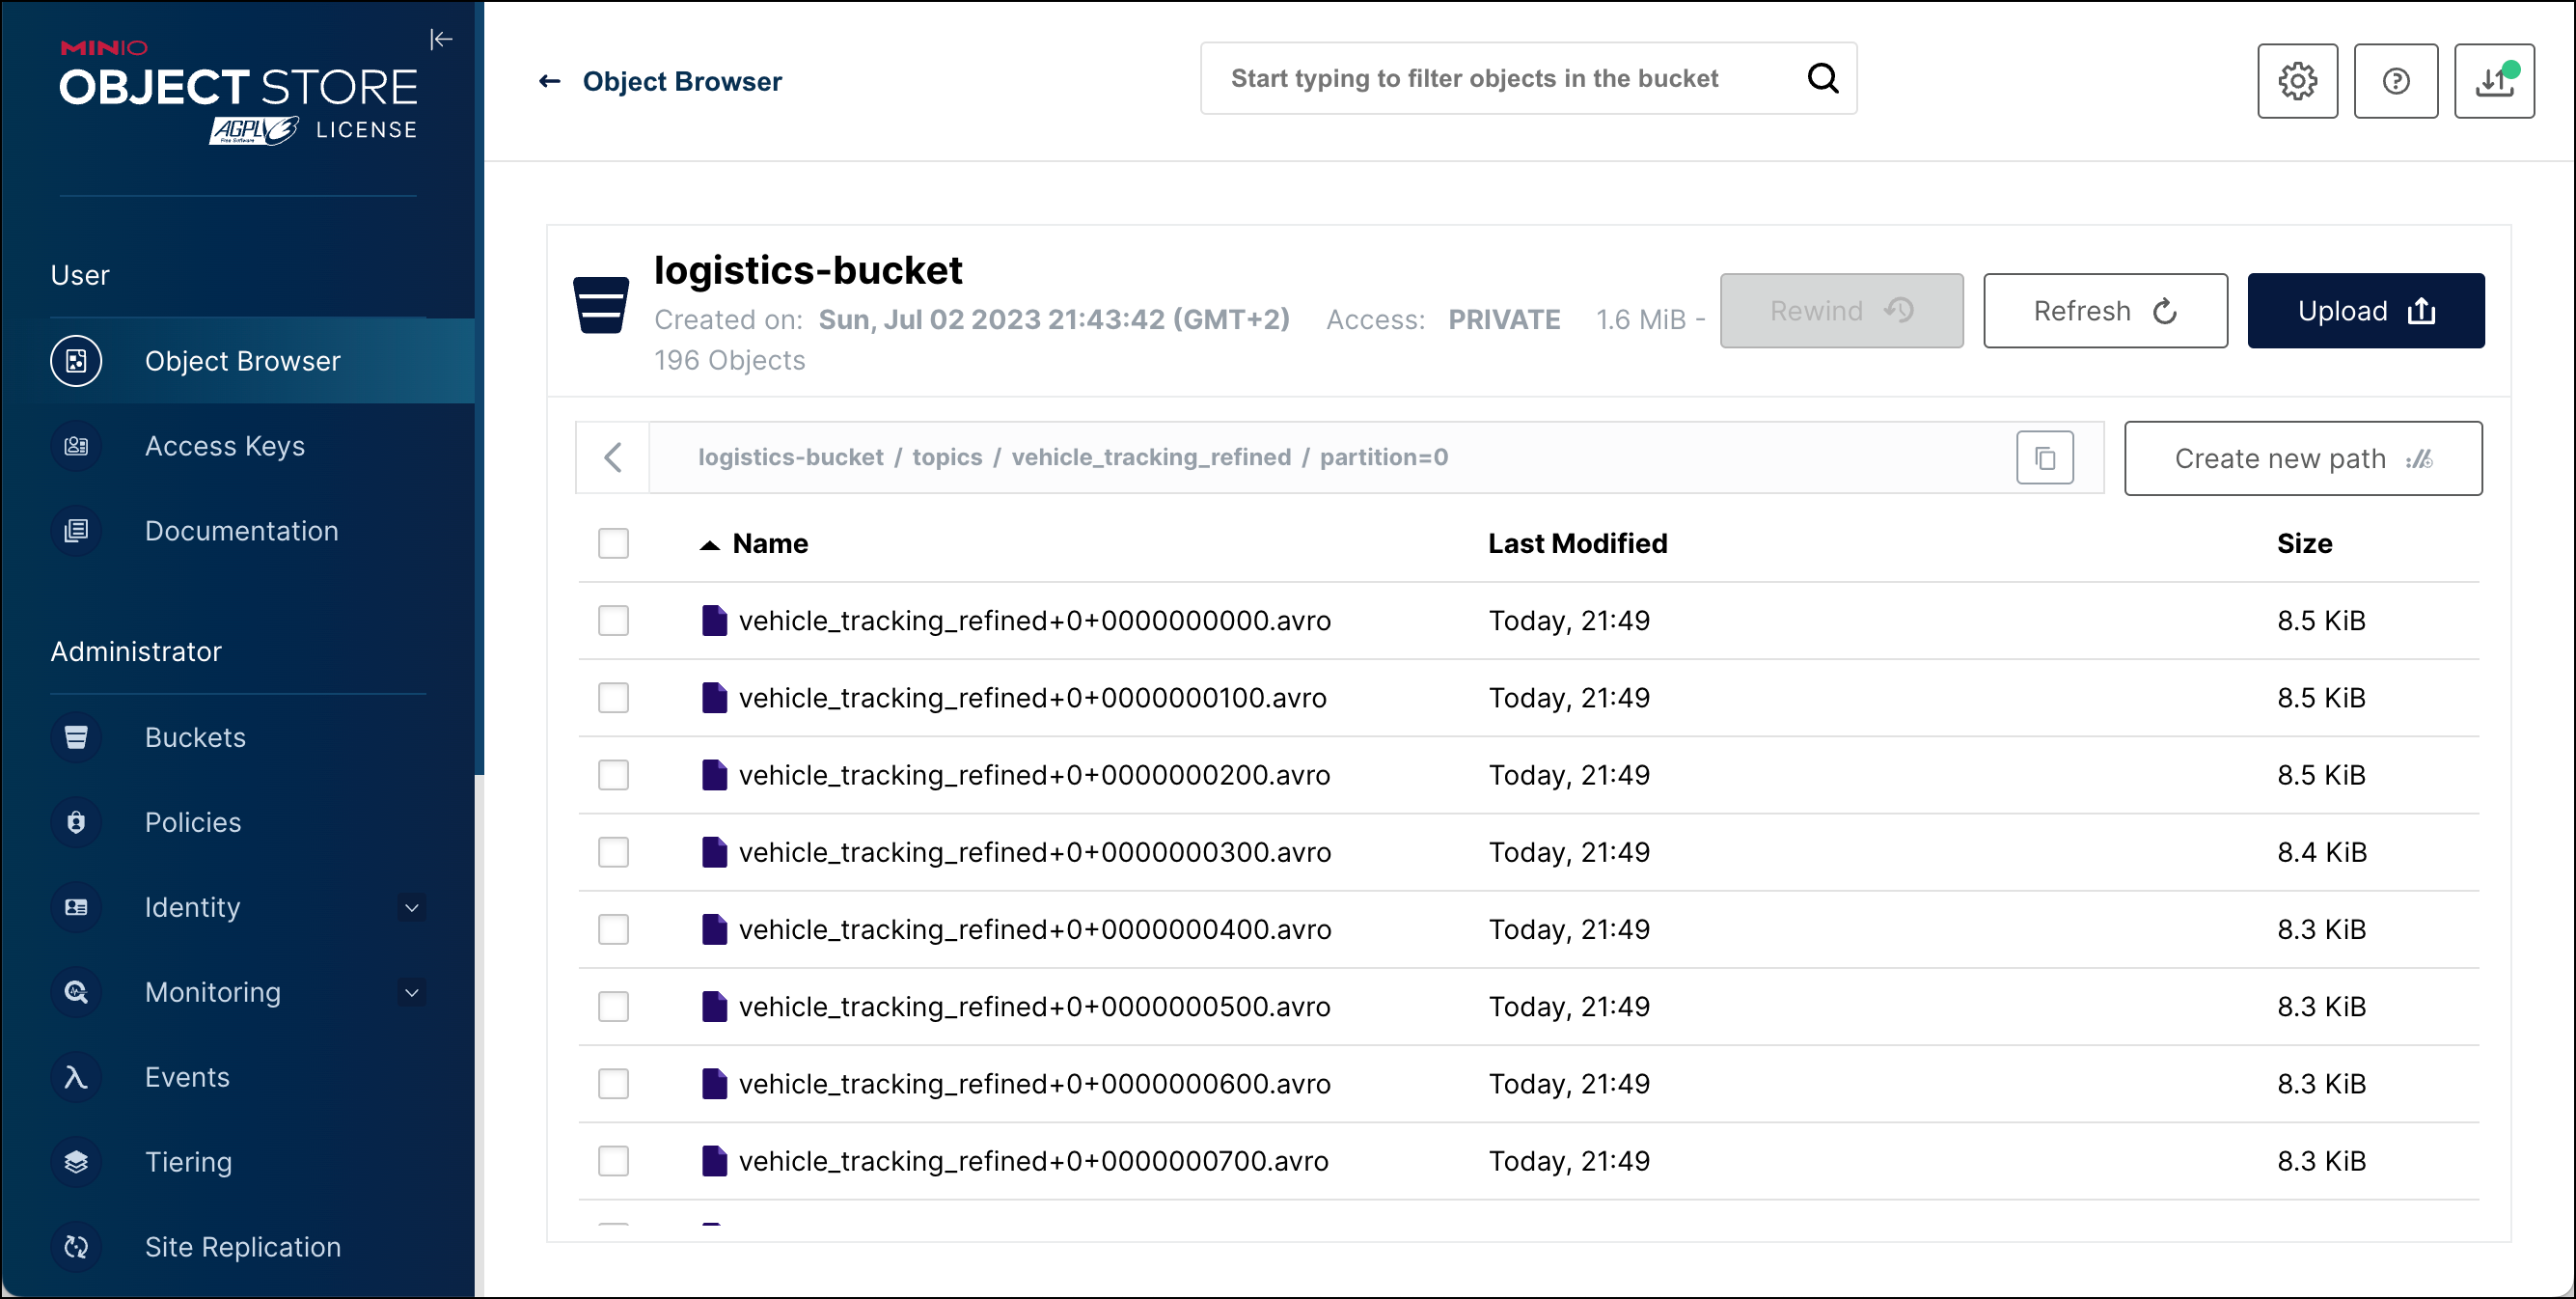Select checkbox for the 0000000300.avro file
The width and height of the screenshot is (2576, 1299).
point(613,853)
